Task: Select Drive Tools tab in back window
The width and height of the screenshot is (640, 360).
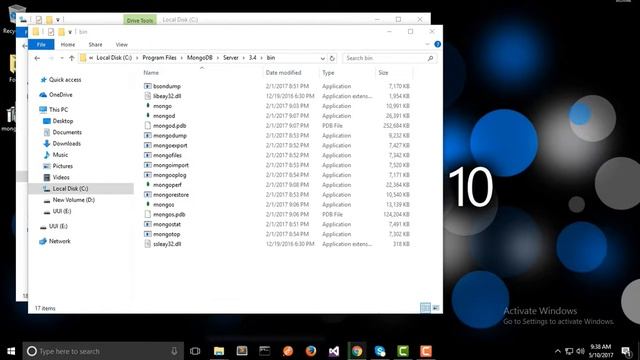Action: [140, 20]
